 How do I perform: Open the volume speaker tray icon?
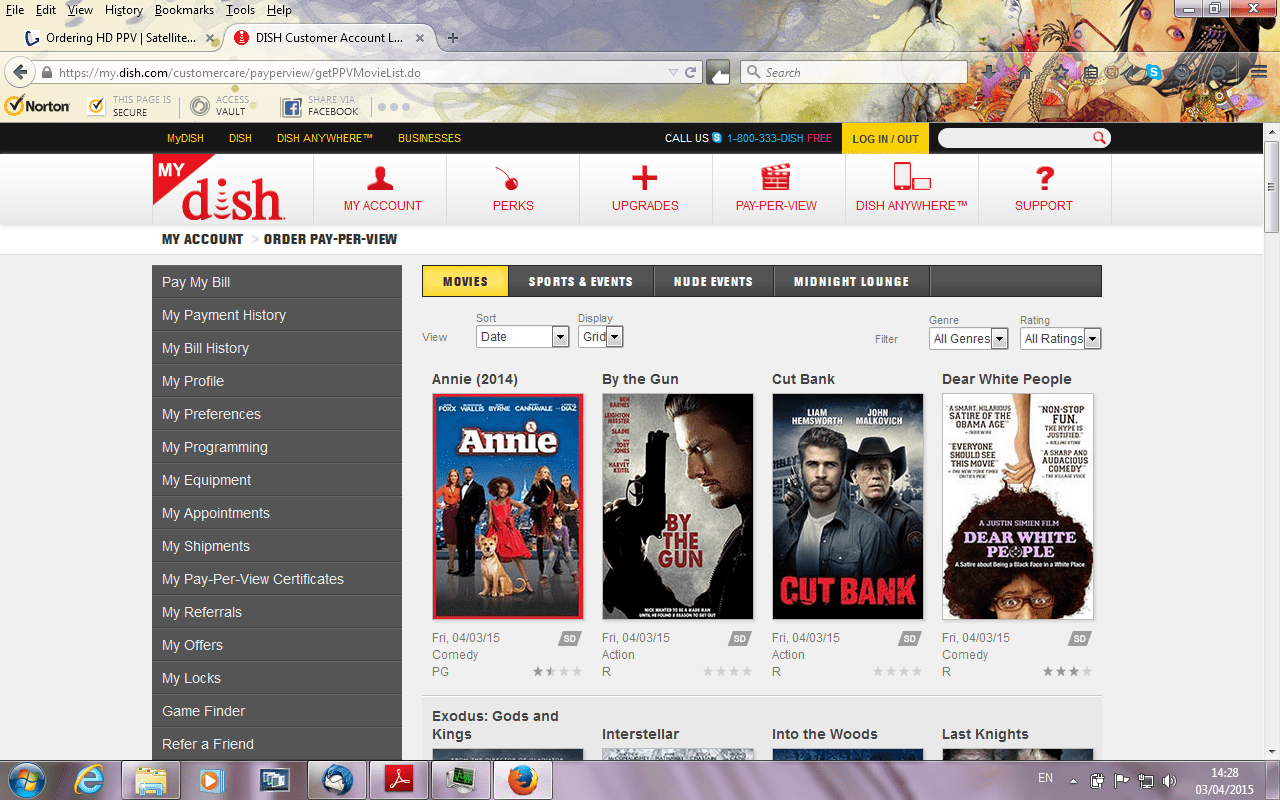coord(1169,780)
